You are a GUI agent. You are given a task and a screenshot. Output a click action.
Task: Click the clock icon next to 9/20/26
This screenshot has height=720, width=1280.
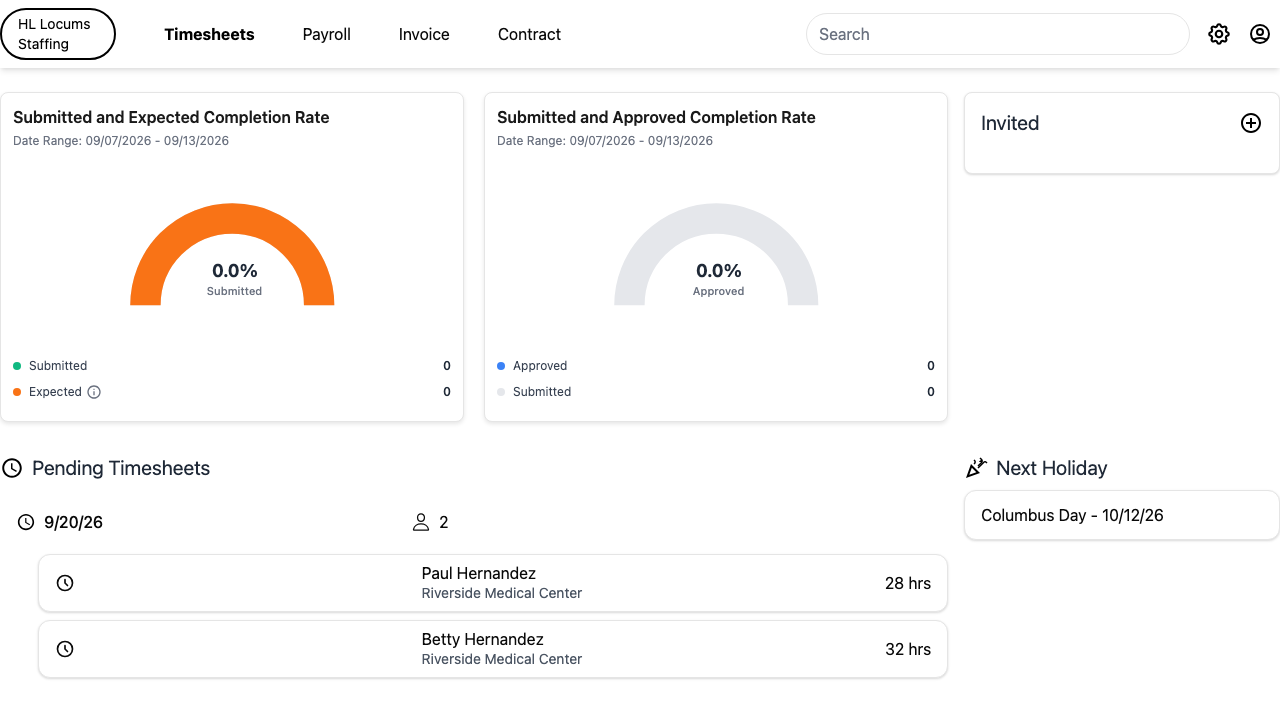26,522
